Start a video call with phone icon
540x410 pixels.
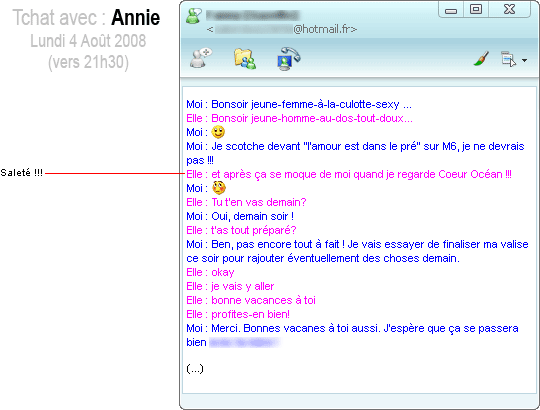coord(289,59)
